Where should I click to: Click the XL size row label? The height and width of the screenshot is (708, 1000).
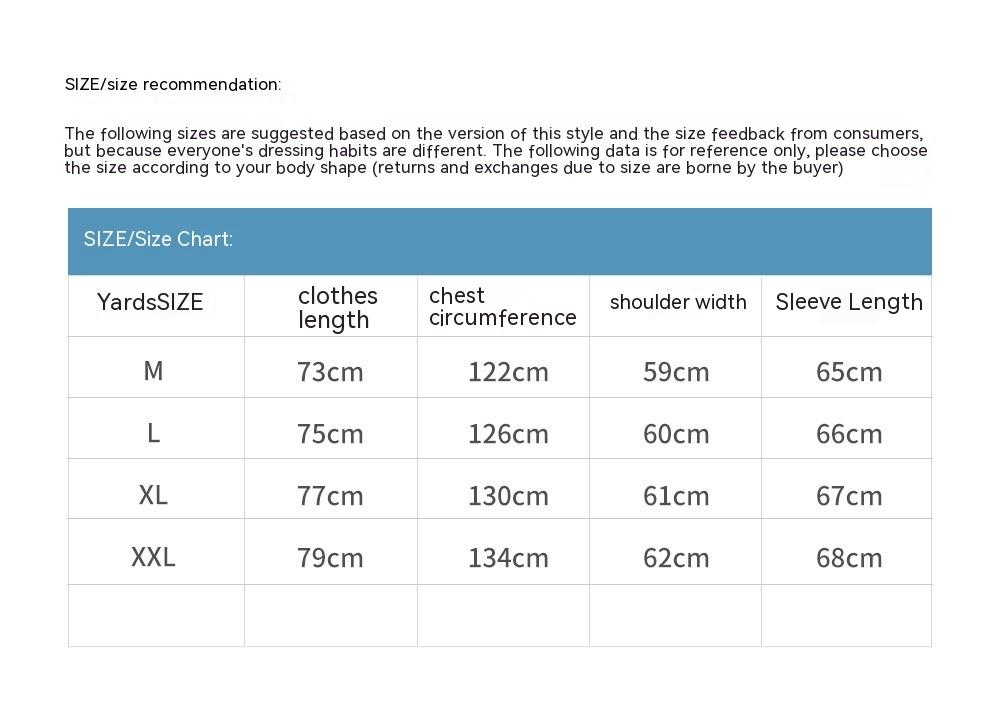[x=153, y=495]
